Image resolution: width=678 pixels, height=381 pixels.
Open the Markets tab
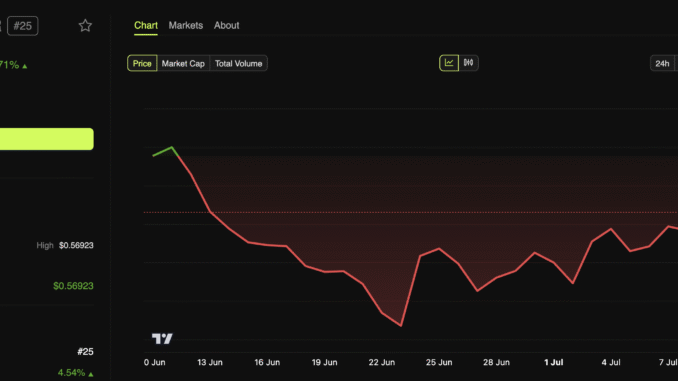[185, 26]
